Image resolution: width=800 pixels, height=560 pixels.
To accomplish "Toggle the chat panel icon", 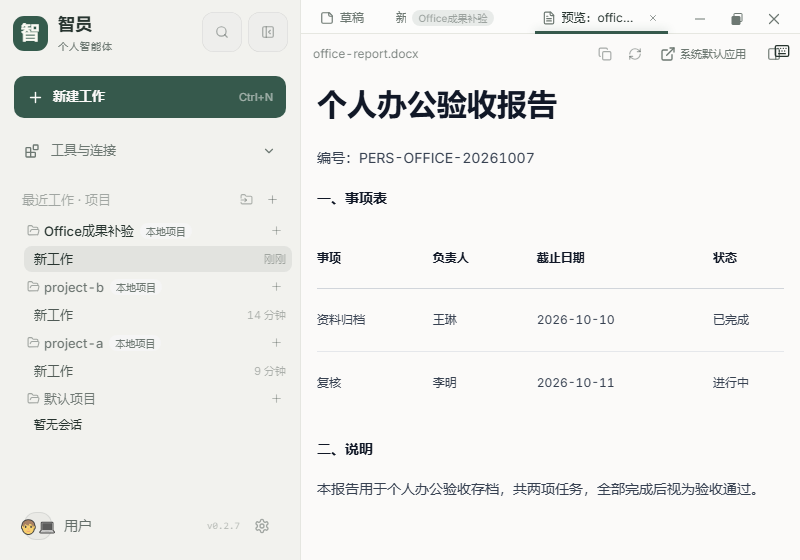I will coord(779,53).
